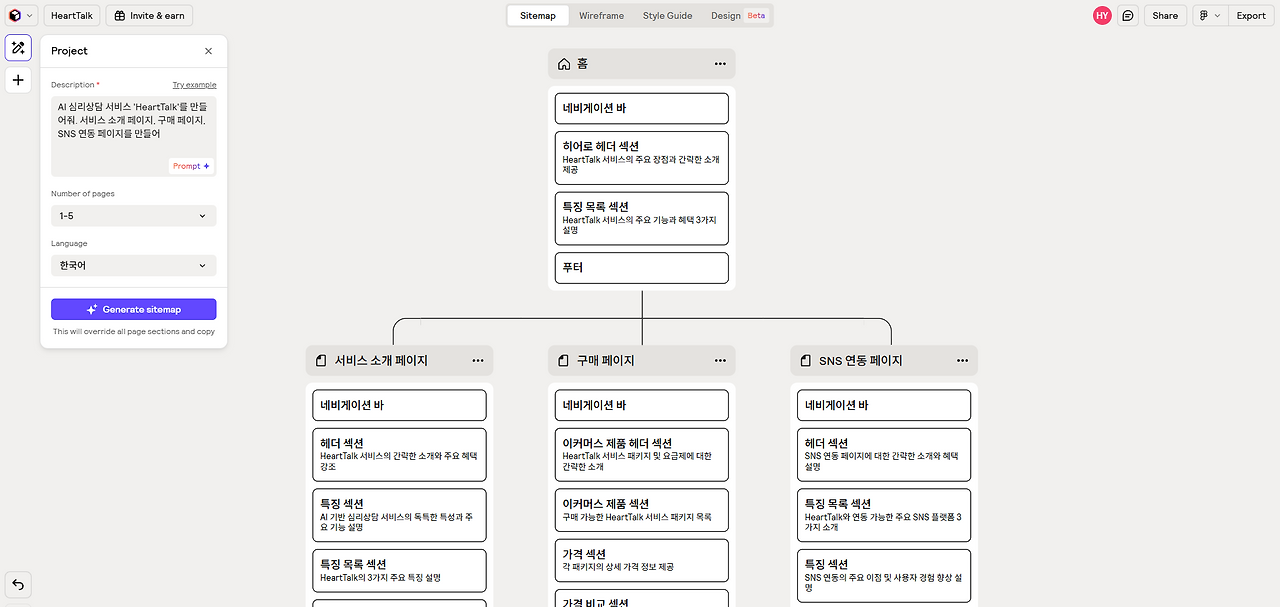Select 특징 섹션 card in 서비스 소개 페이지
This screenshot has height=607, width=1280.
coord(399,515)
